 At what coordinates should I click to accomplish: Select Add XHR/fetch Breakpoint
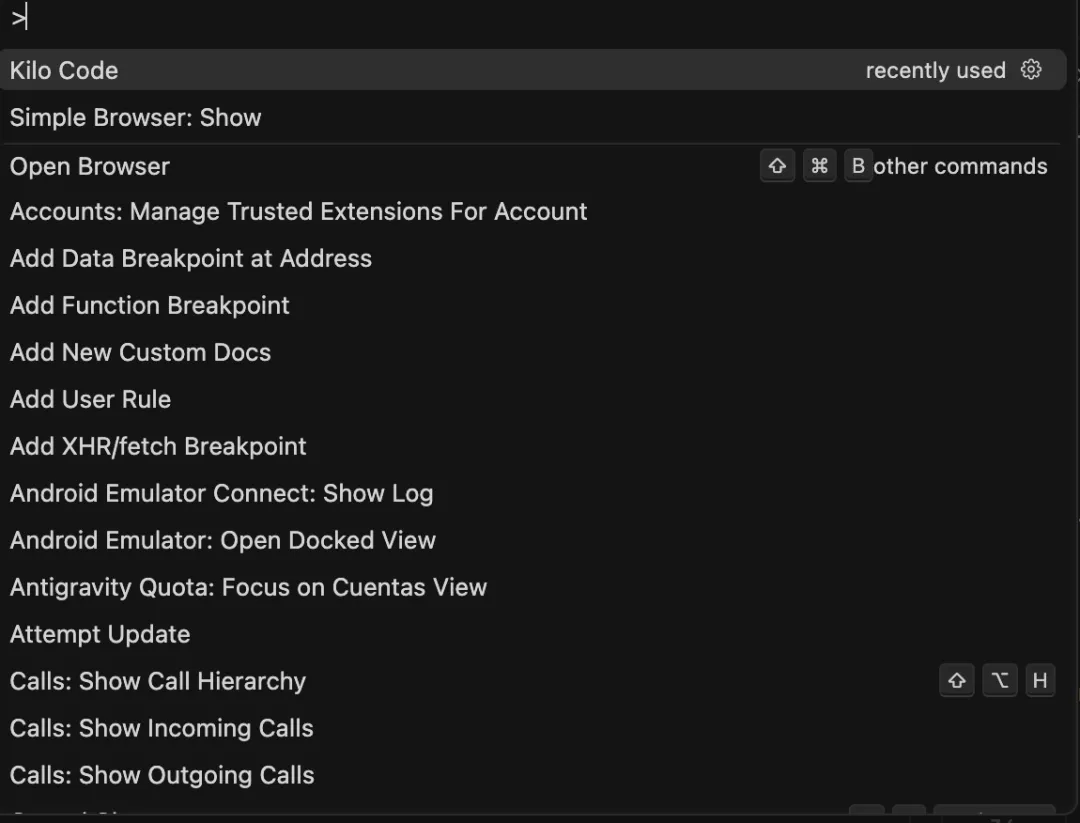click(x=158, y=447)
